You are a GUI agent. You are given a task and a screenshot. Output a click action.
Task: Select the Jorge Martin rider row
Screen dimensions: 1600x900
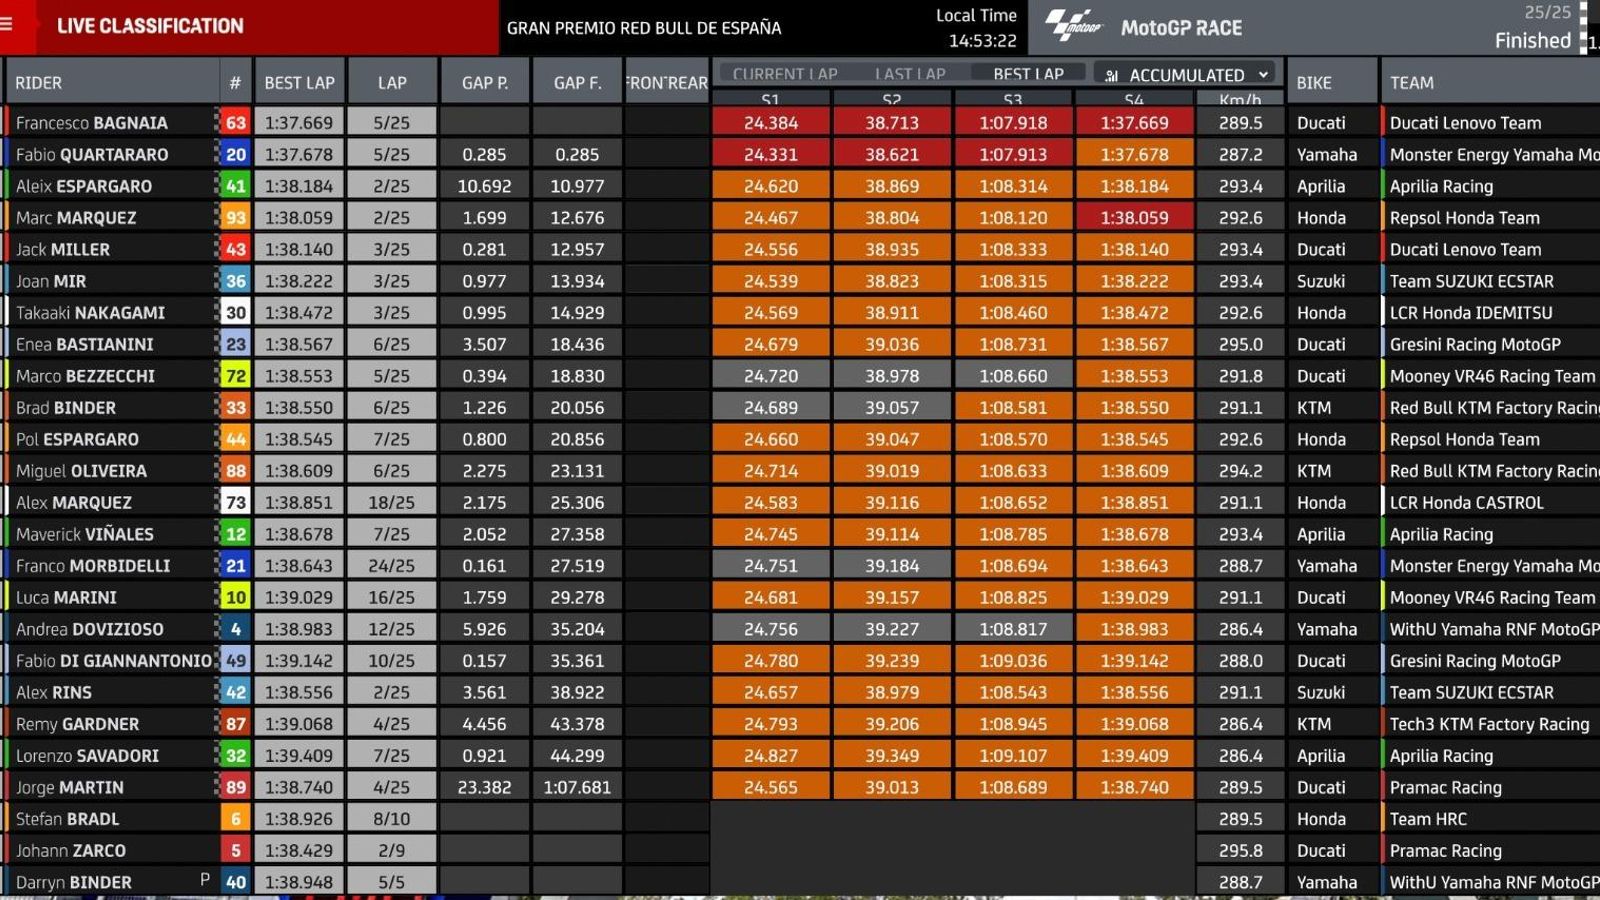[70, 787]
